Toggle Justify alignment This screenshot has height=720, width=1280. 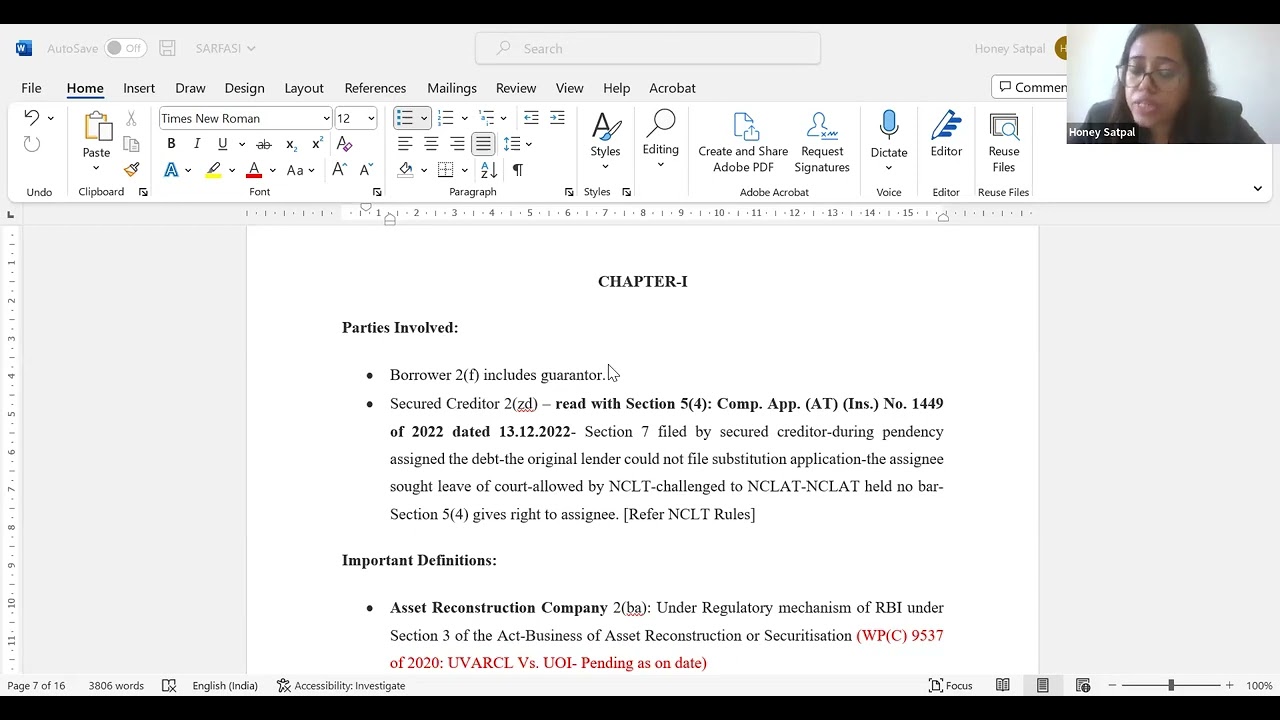click(x=483, y=144)
